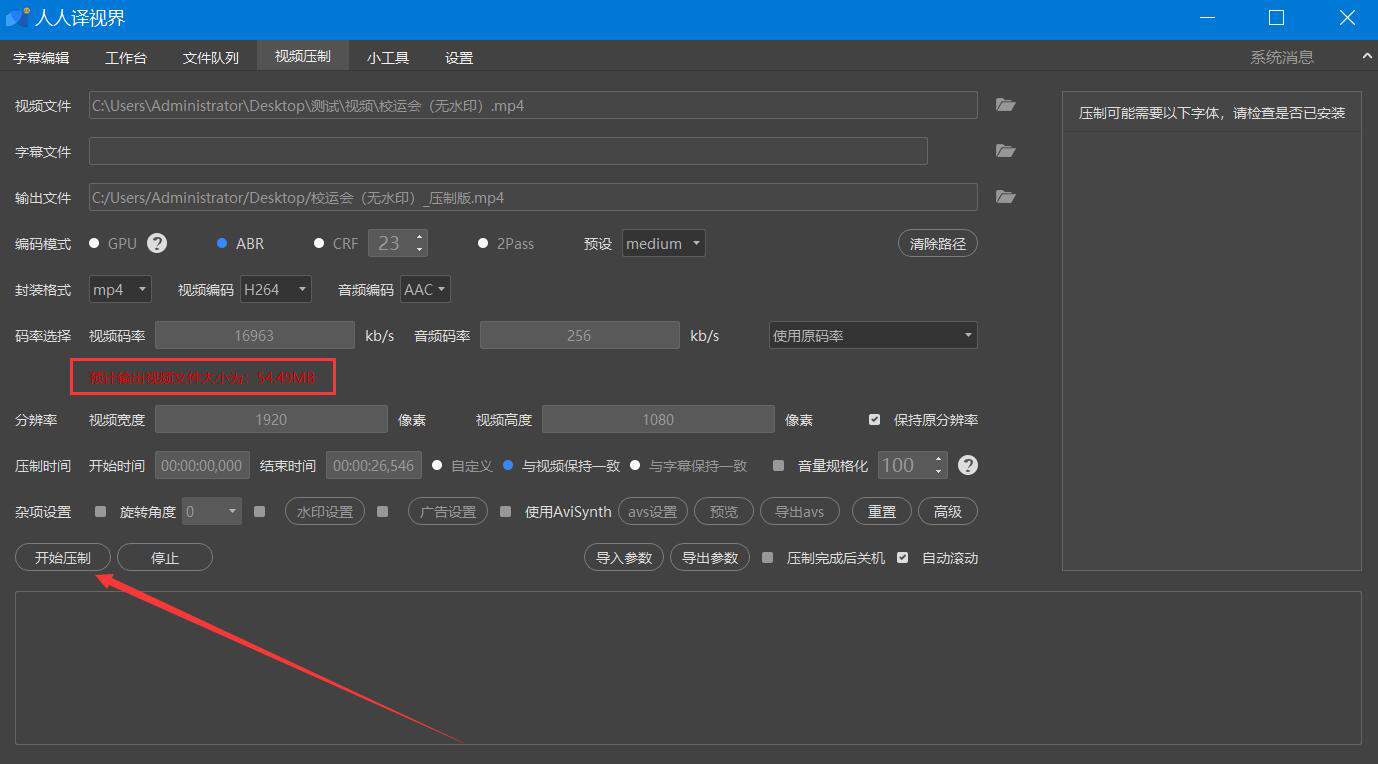The width and height of the screenshot is (1378, 764).
Task: Open the 预设 medium dropdown
Action: (664, 243)
